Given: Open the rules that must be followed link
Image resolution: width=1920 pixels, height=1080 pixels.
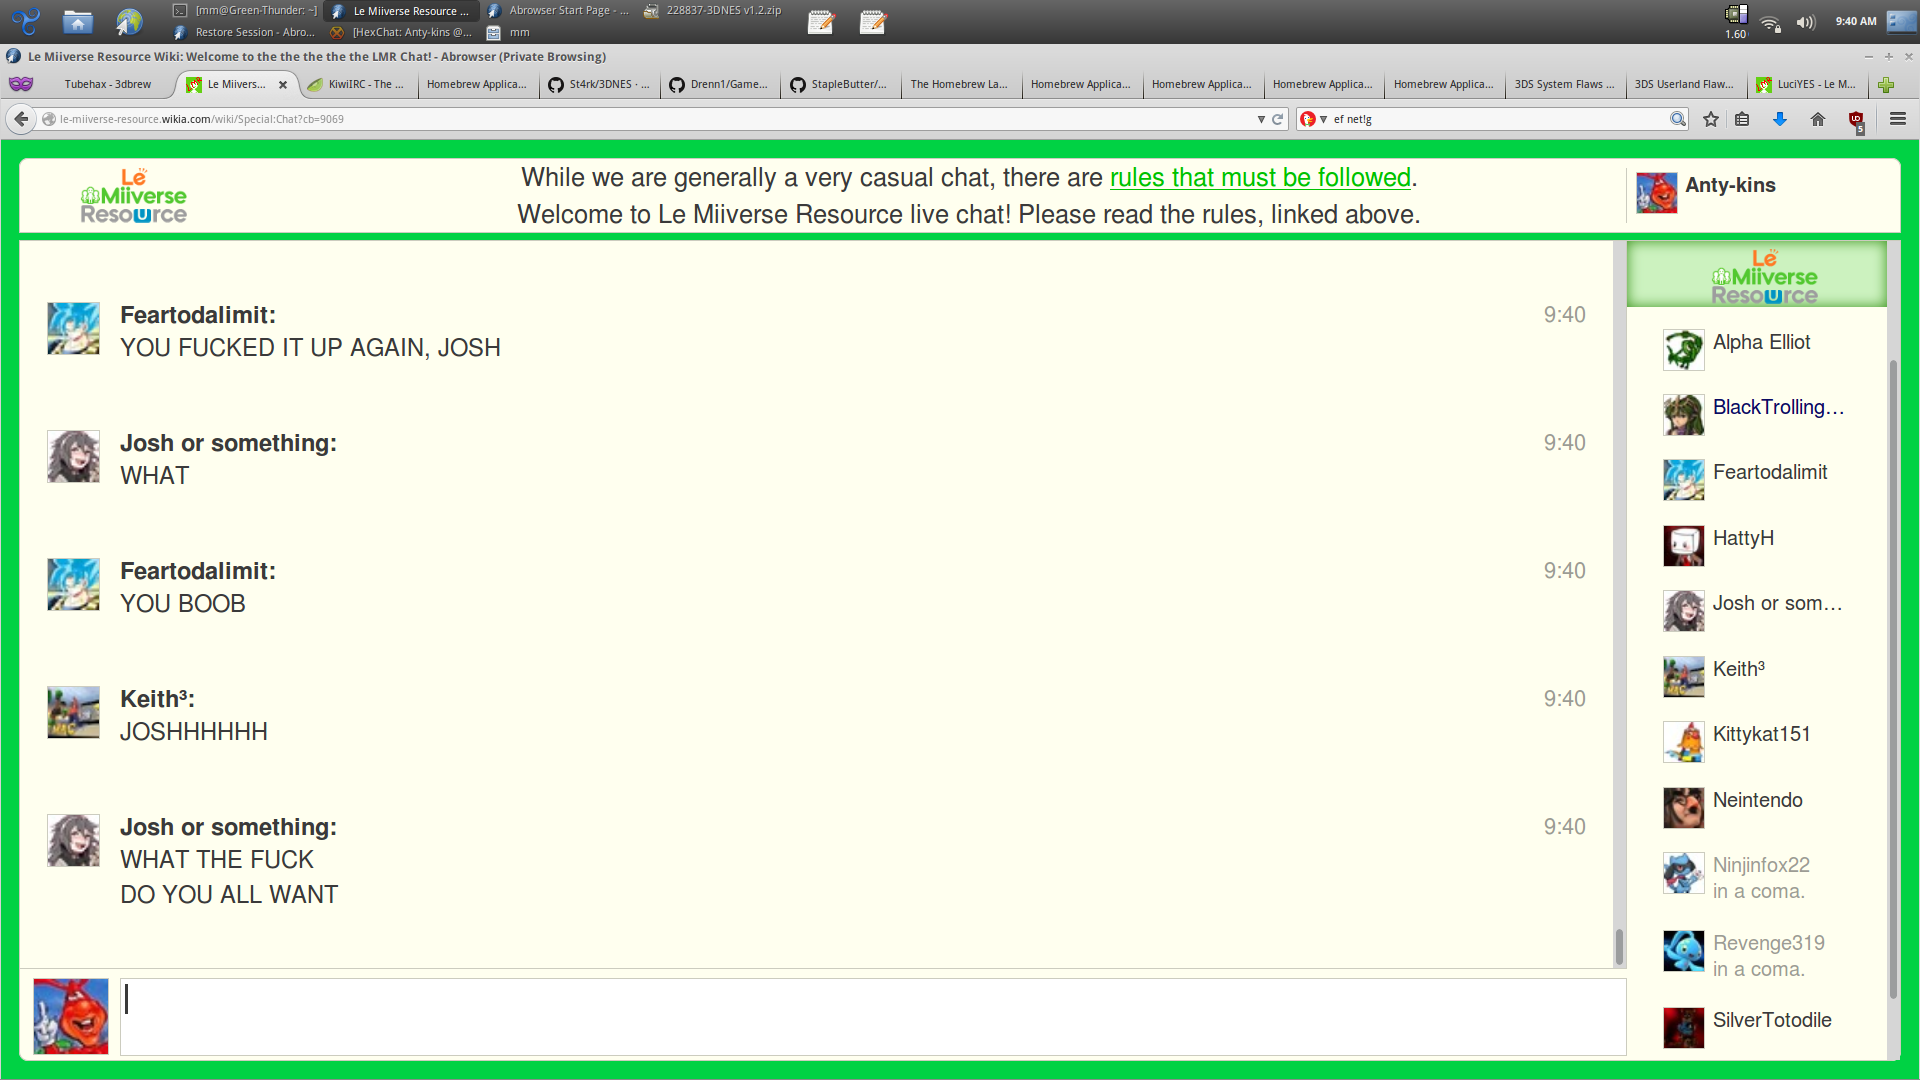Looking at the screenshot, I should point(1260,177).
